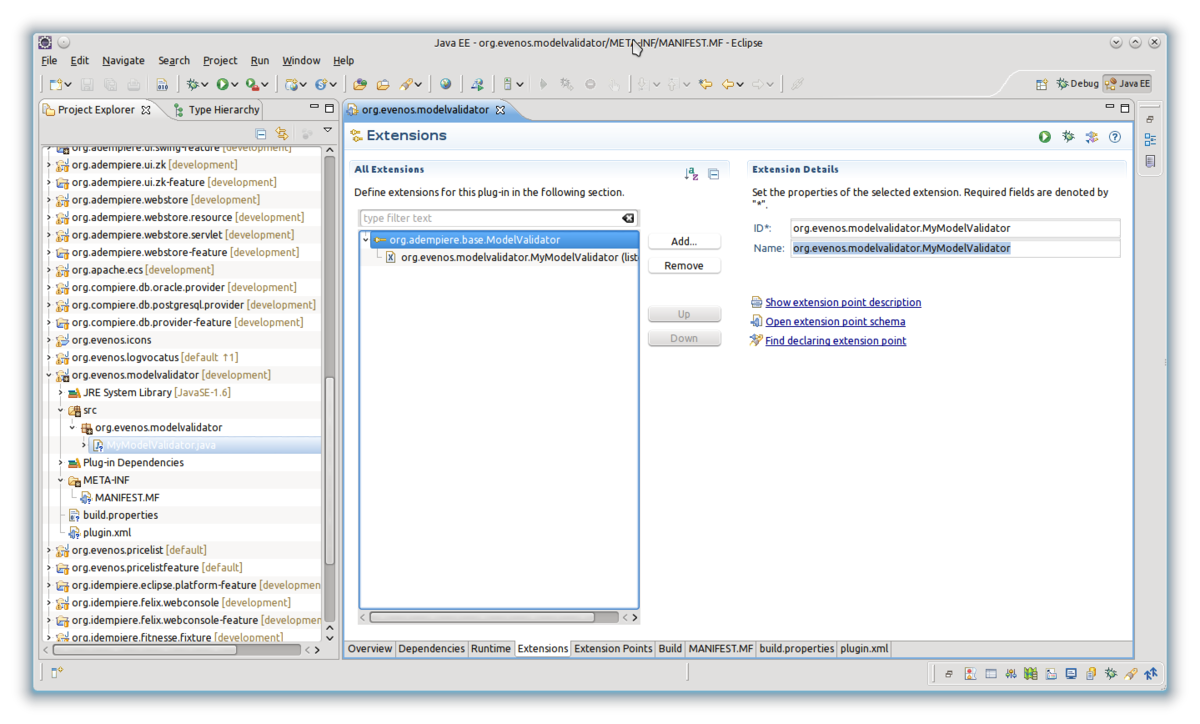
Task: Collapse the org.adempiere.base.ModelValidator extension node
Action: [366, 240]
